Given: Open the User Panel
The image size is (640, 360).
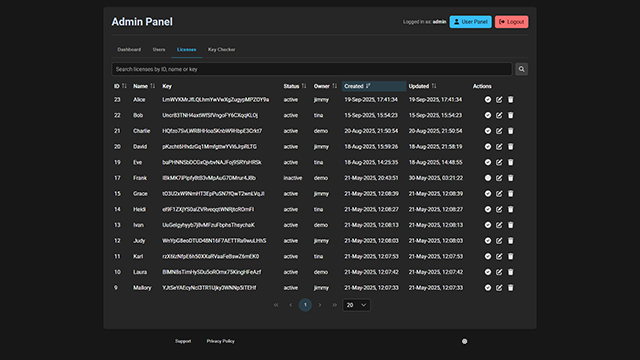Looking at the screenshot, I should 471,22.
